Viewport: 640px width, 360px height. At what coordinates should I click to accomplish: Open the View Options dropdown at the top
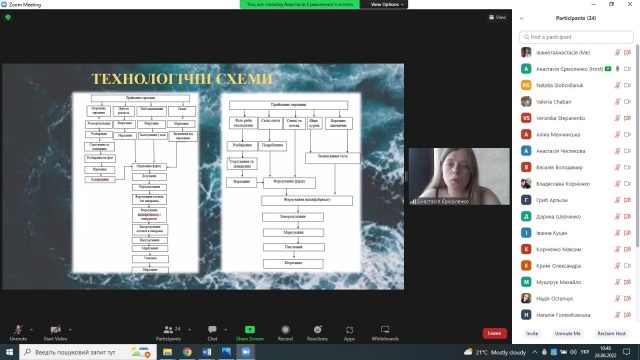click(387, 4)
